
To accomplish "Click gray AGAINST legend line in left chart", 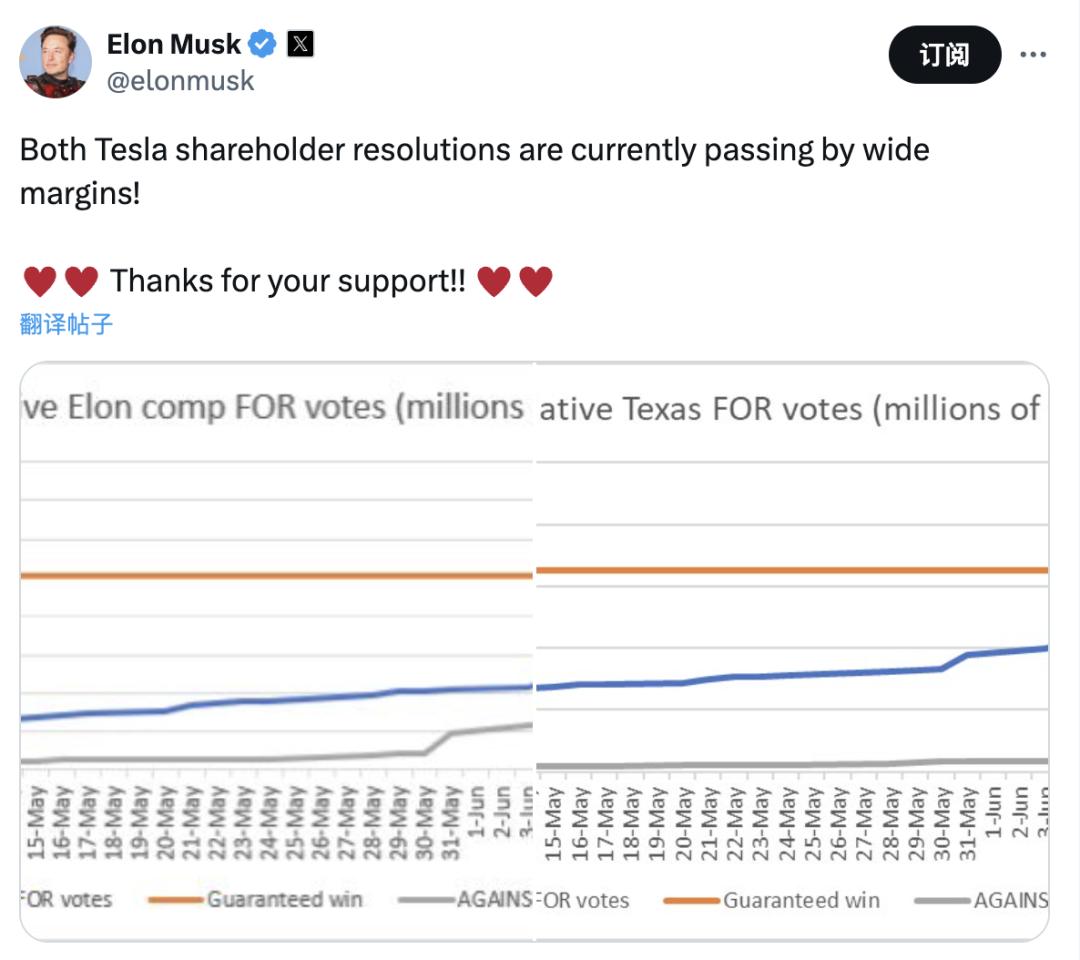I will pos(426,900).
